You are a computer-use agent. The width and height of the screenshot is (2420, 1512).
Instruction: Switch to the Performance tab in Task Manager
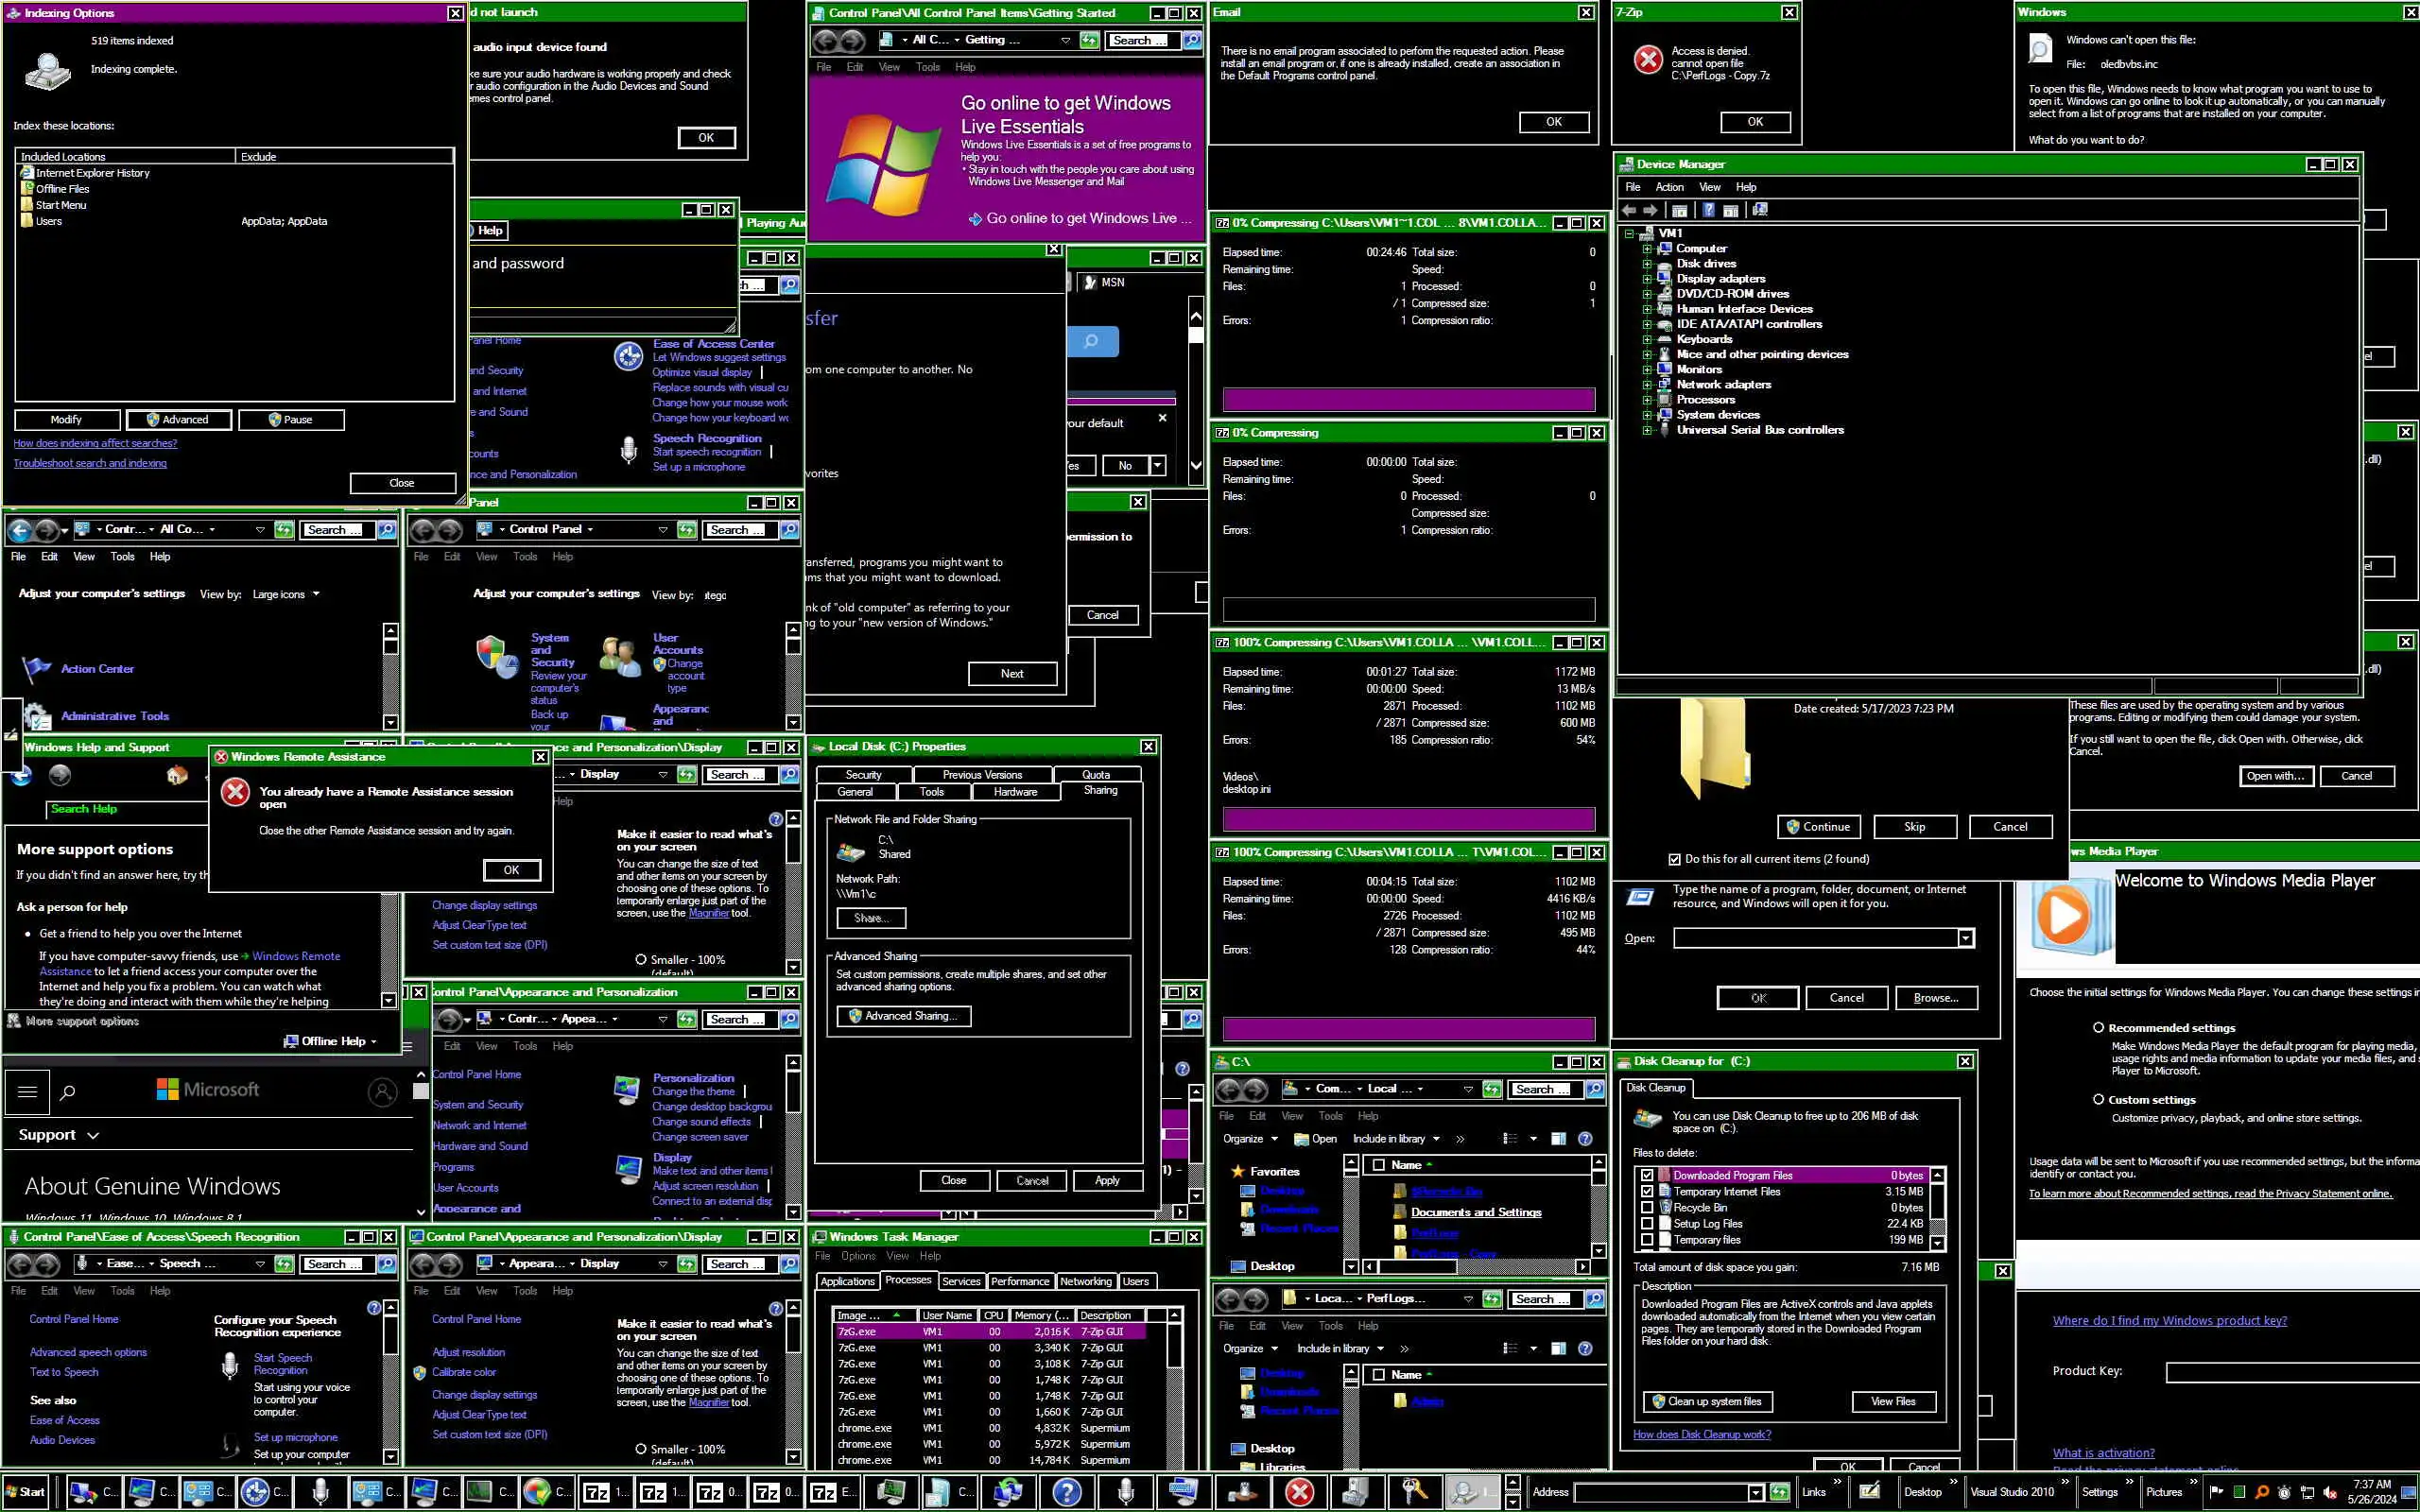pos(1020,1281)
